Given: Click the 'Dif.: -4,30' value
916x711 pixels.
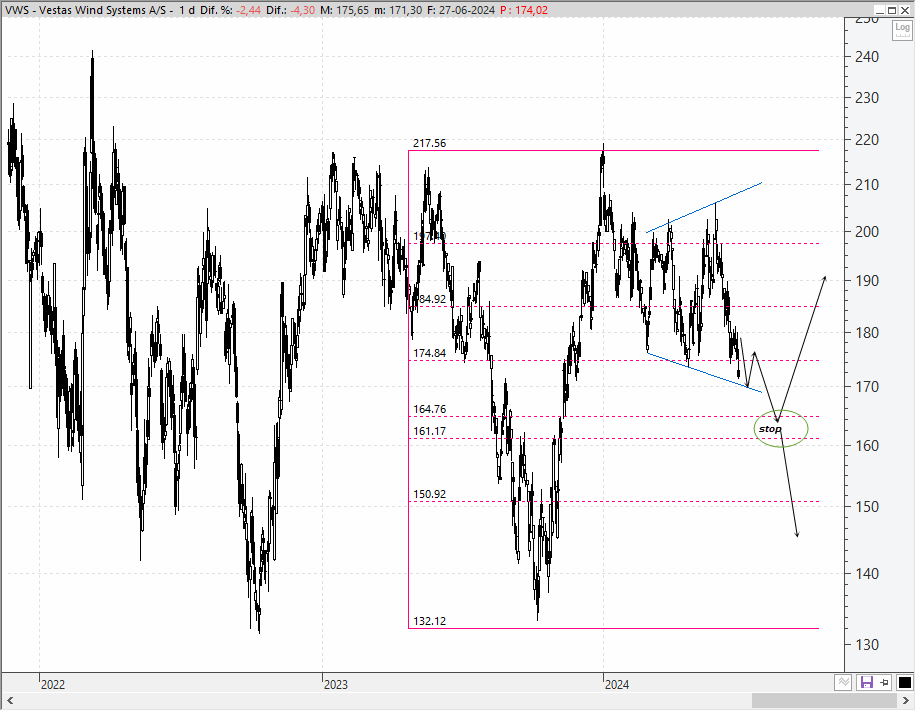Looking at the screenshot, I should point(290,10).
